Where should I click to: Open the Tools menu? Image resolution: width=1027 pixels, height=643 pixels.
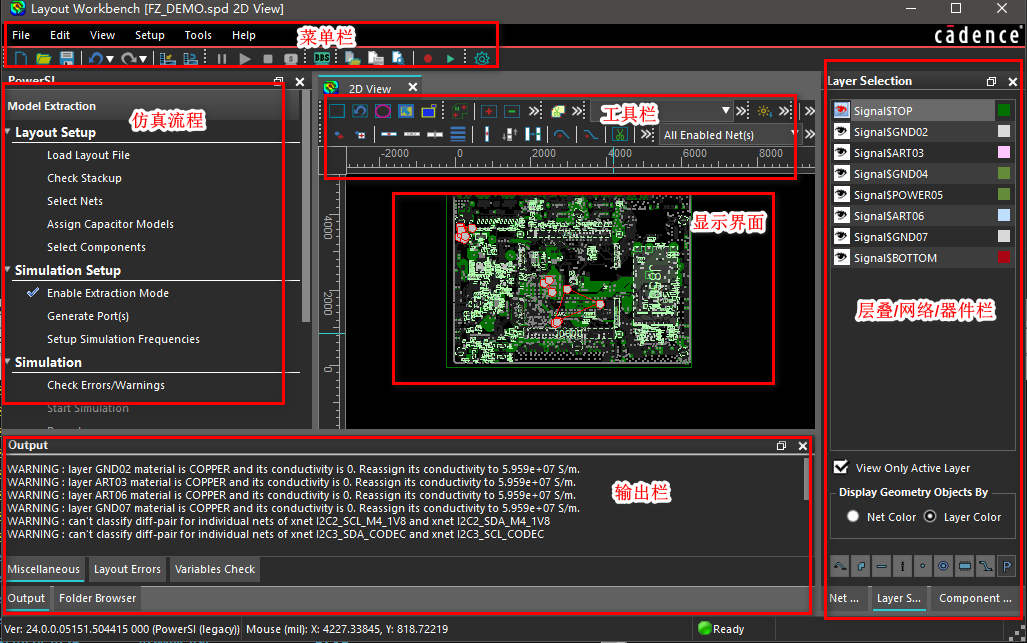point(198,35)
